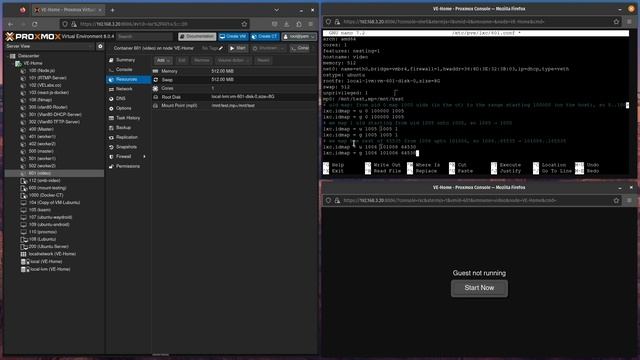The image size is (640, 360).
Task: Open Firefox extensions icon
Action: tap(299, 24)
